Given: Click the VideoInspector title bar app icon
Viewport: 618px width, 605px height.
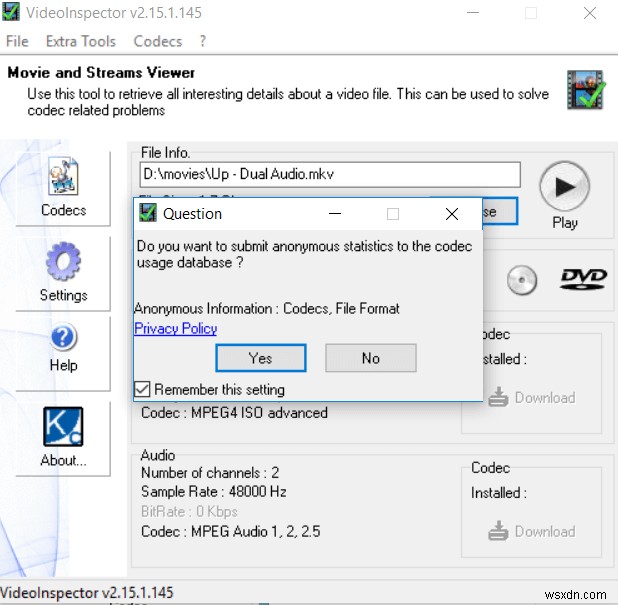Looking at the screenshot, I should point(11,12).
